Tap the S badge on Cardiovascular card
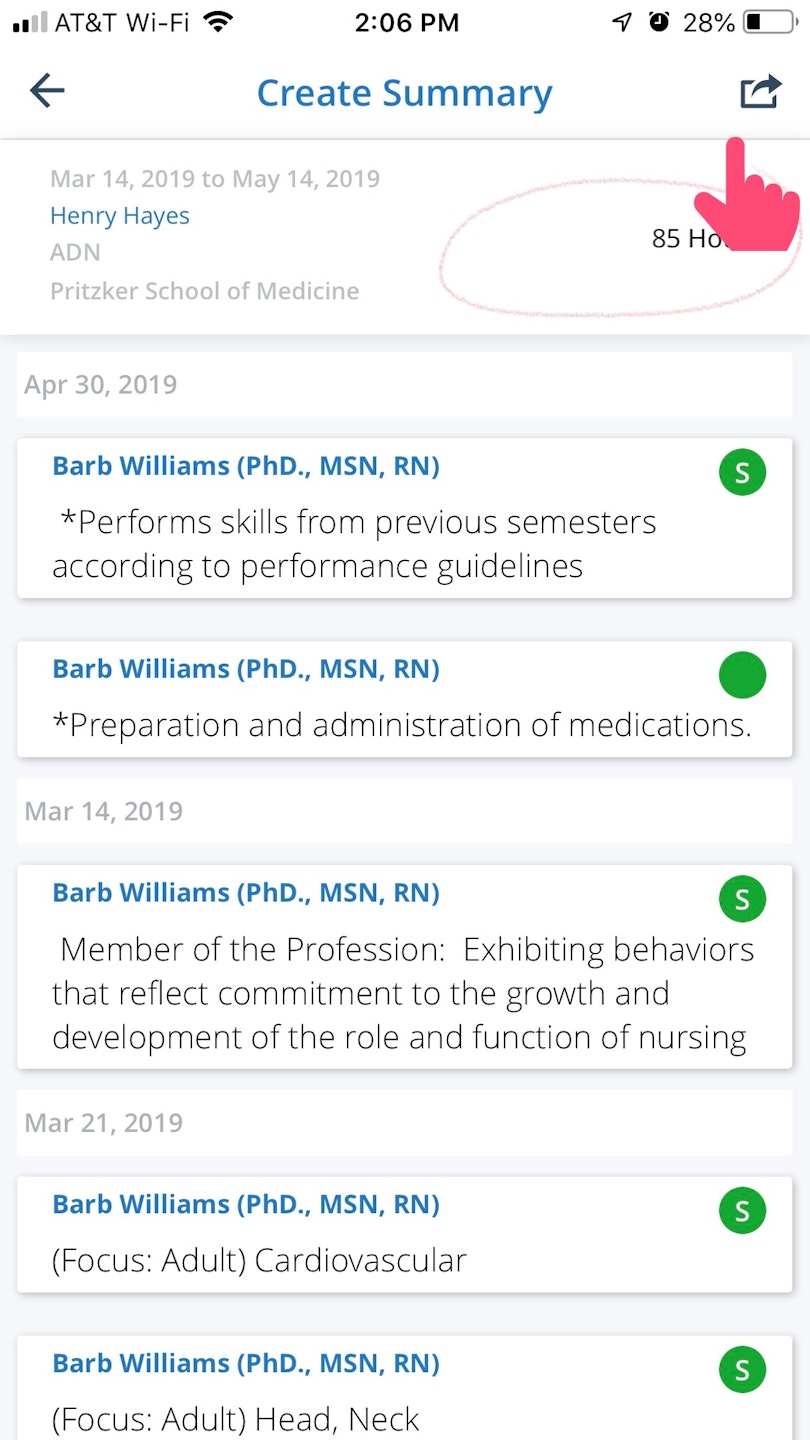The height and width of the screenshot is (1440, 810). click(x=742, y=1211)
